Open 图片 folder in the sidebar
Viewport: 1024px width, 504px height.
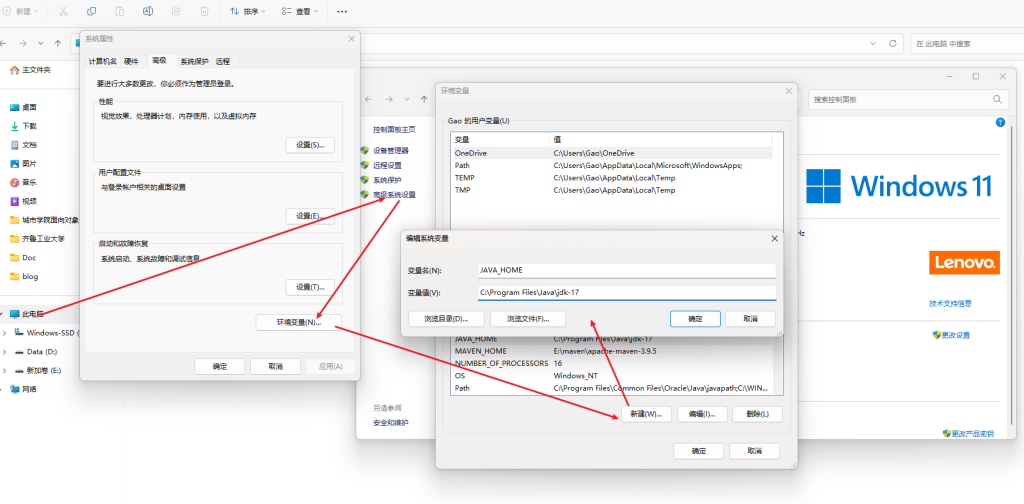coord(24,164)
